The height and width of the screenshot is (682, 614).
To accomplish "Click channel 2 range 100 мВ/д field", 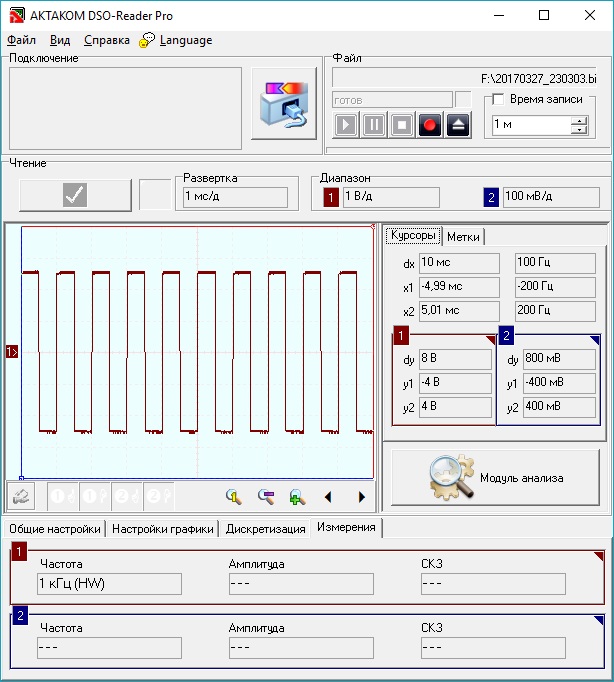I will [551, 197].
